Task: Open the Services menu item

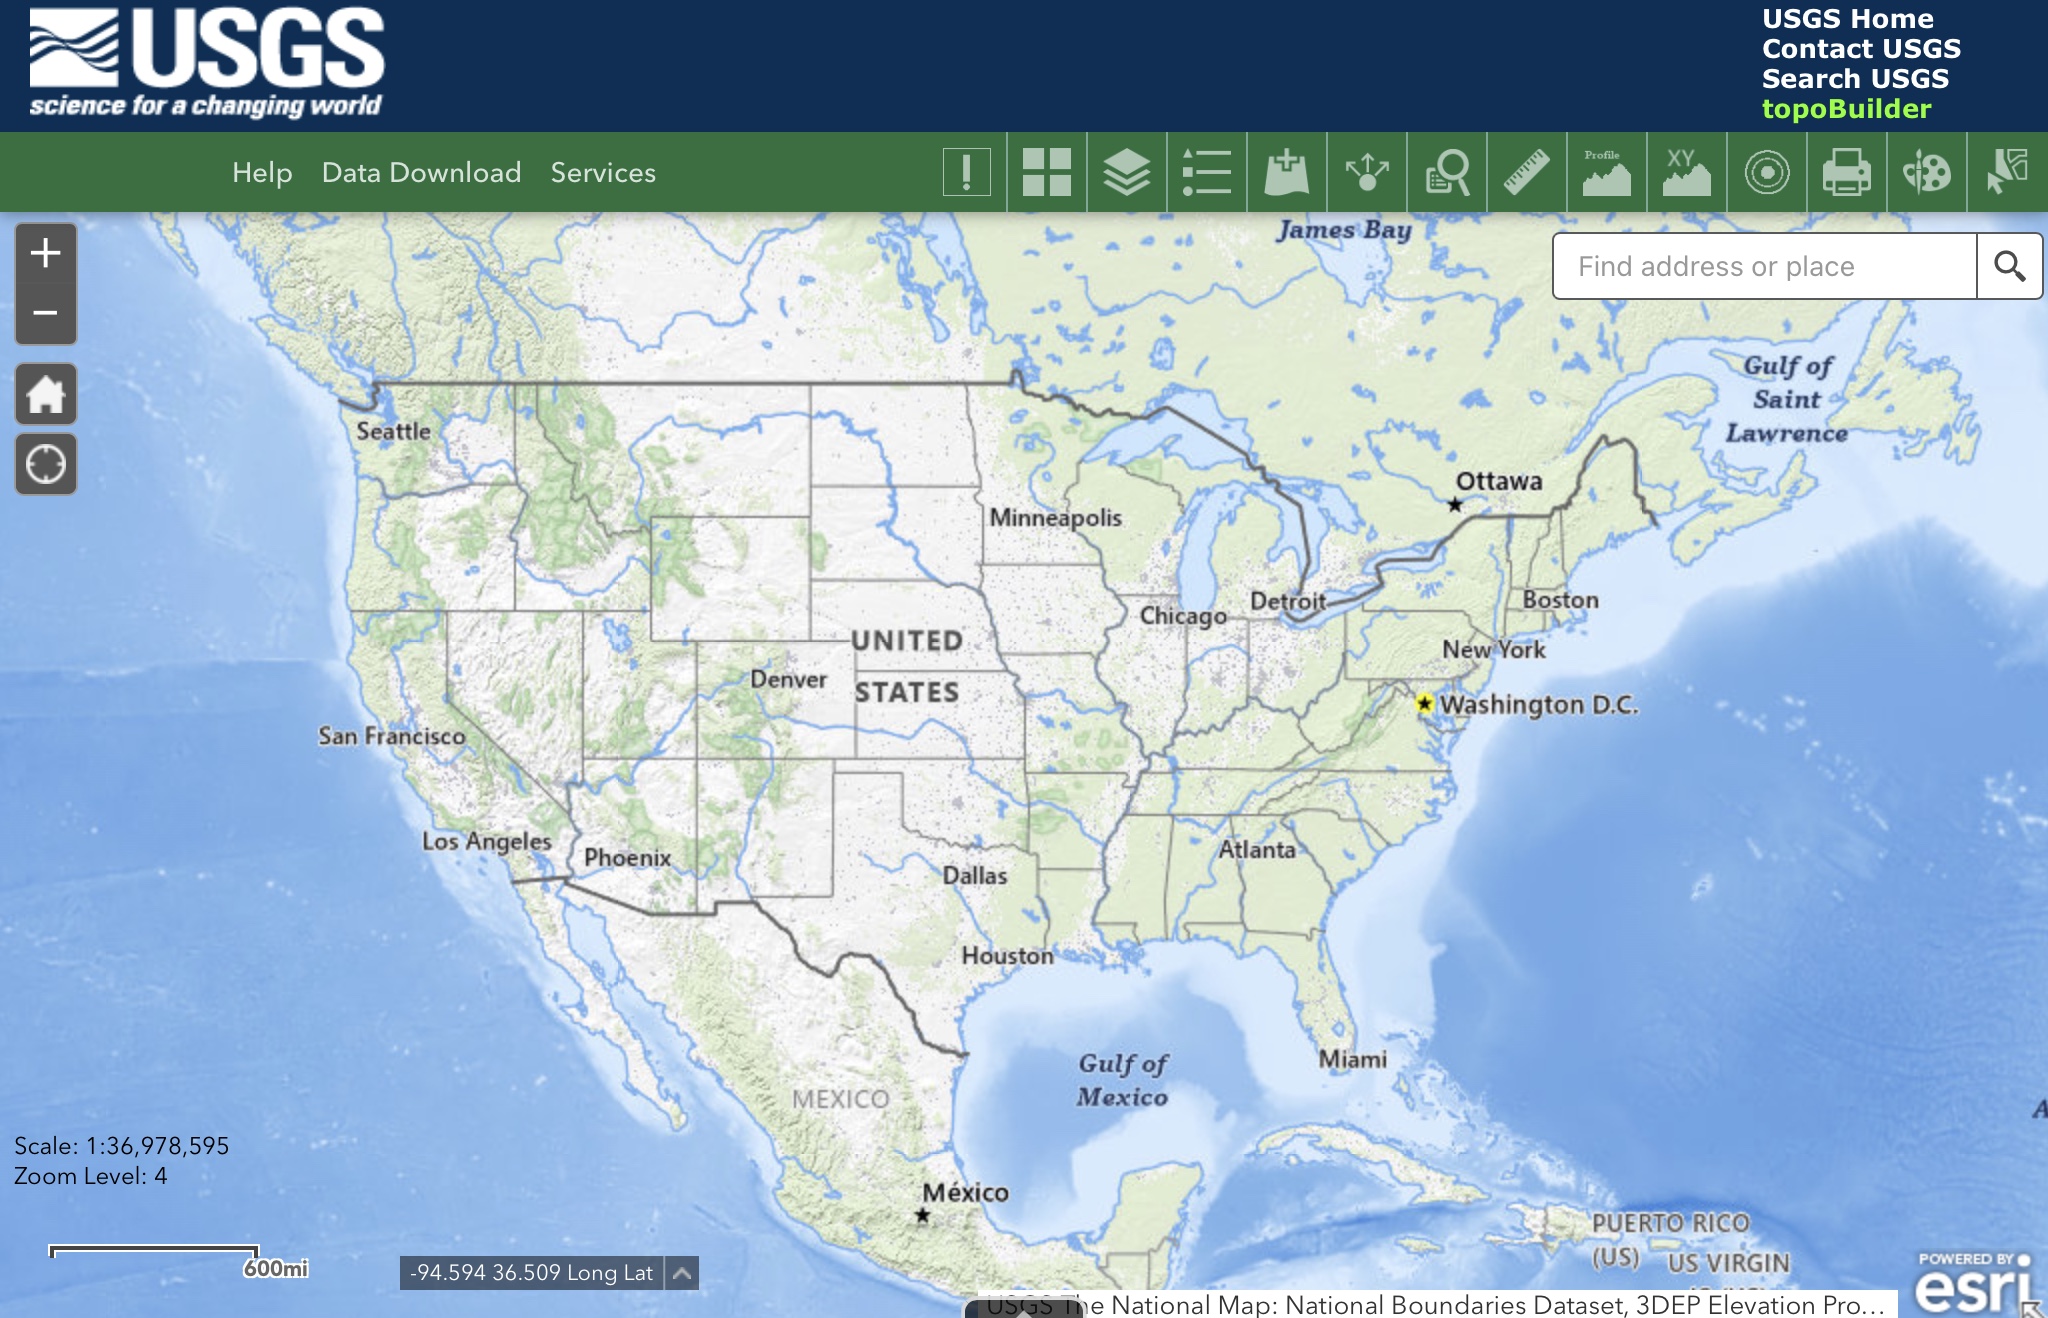Action: pos(603,172)
